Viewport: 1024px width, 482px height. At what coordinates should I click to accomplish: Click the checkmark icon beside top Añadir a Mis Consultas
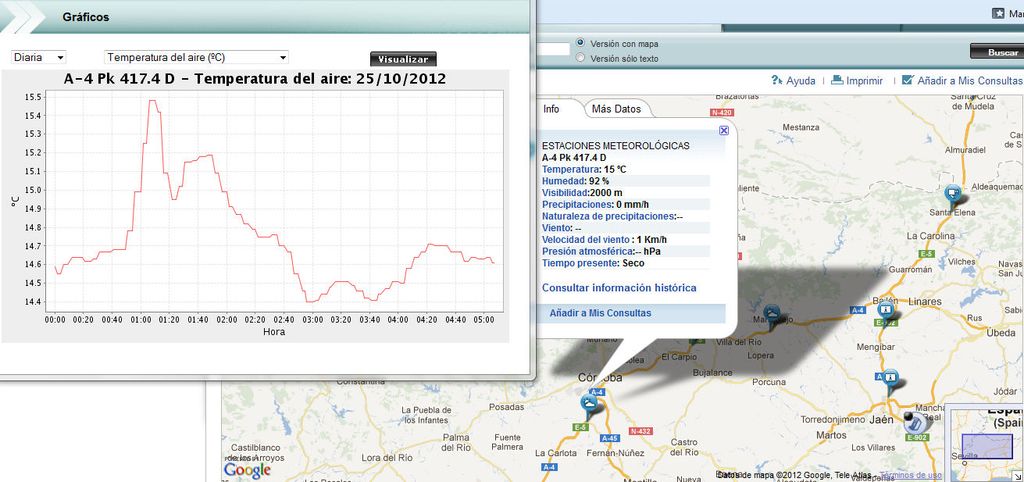(907, 80)
